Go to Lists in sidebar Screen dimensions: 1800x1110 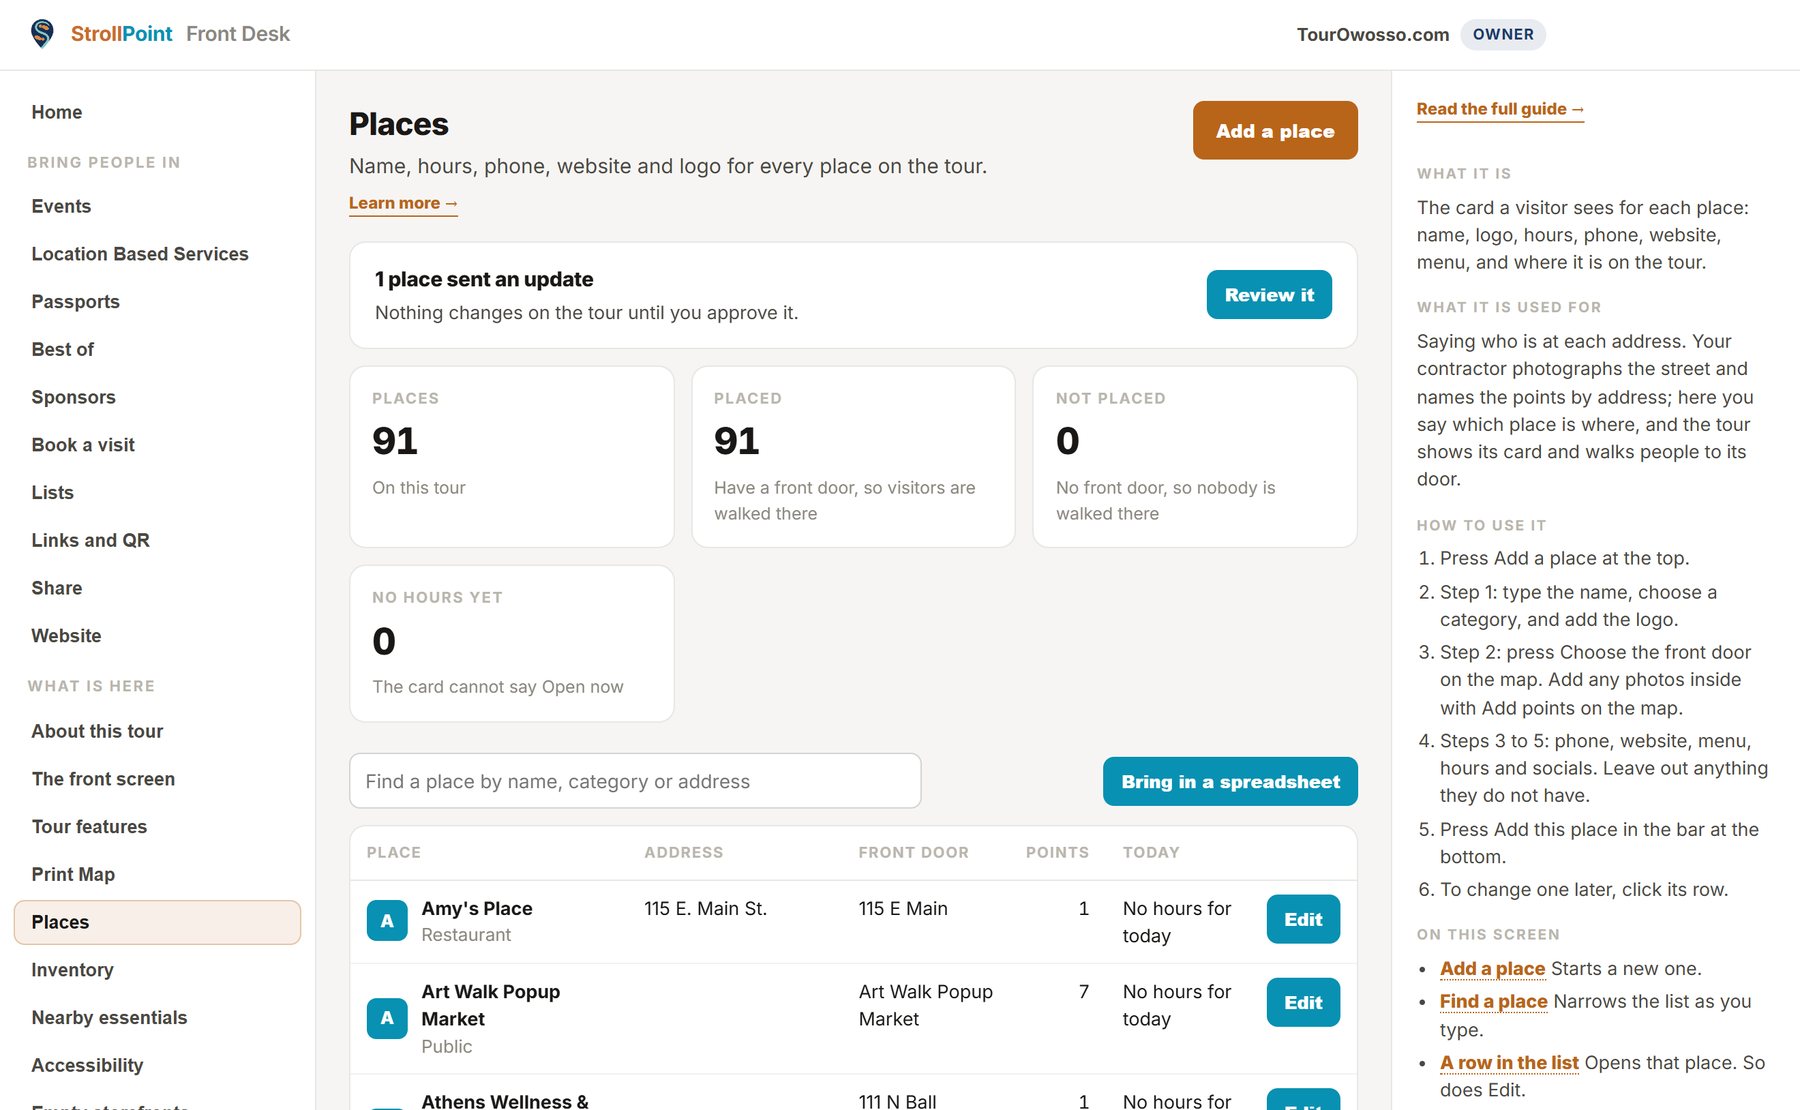click(53, 492)
